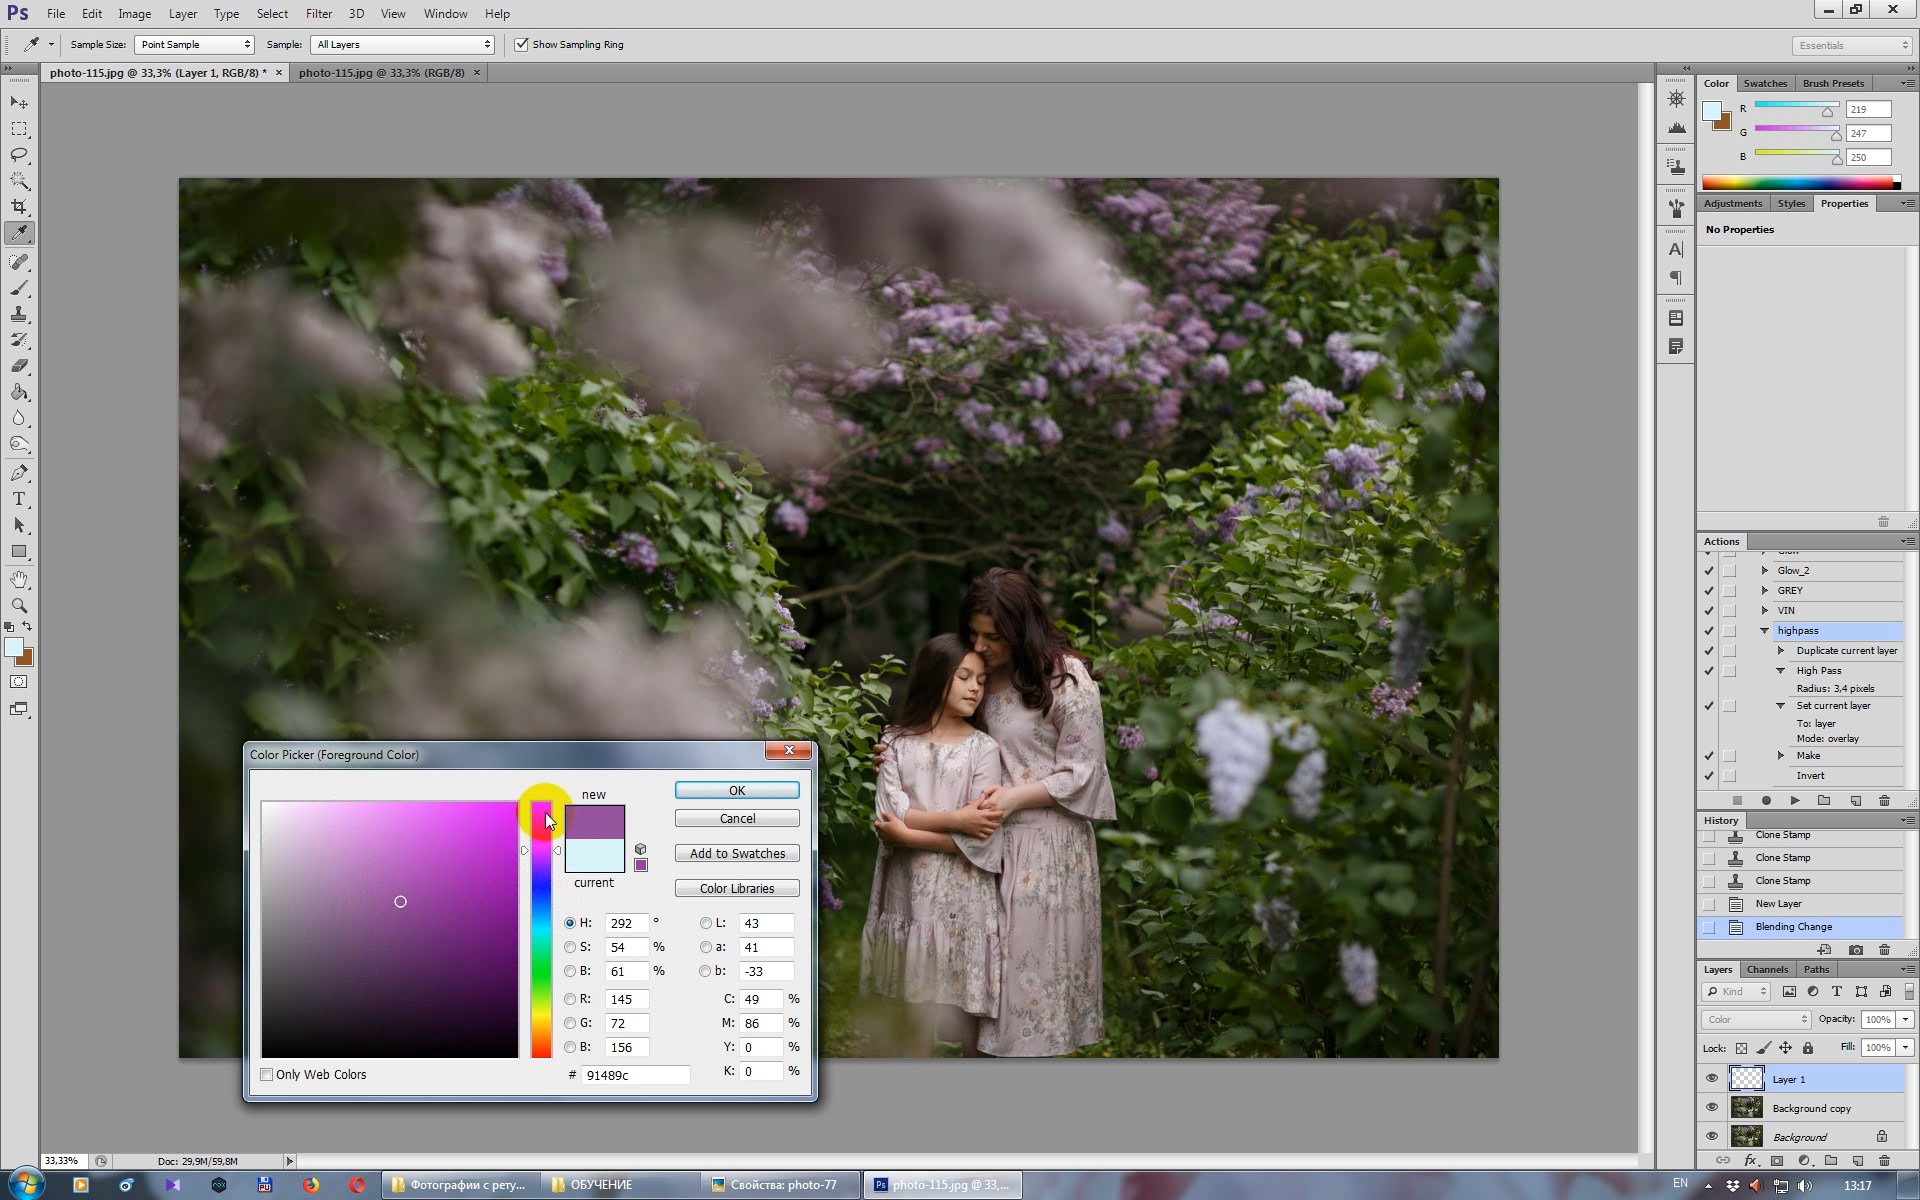Hide the Background copy layer
The height and width of the screenshot is (1200, 1920).
coord(1711,1108)
